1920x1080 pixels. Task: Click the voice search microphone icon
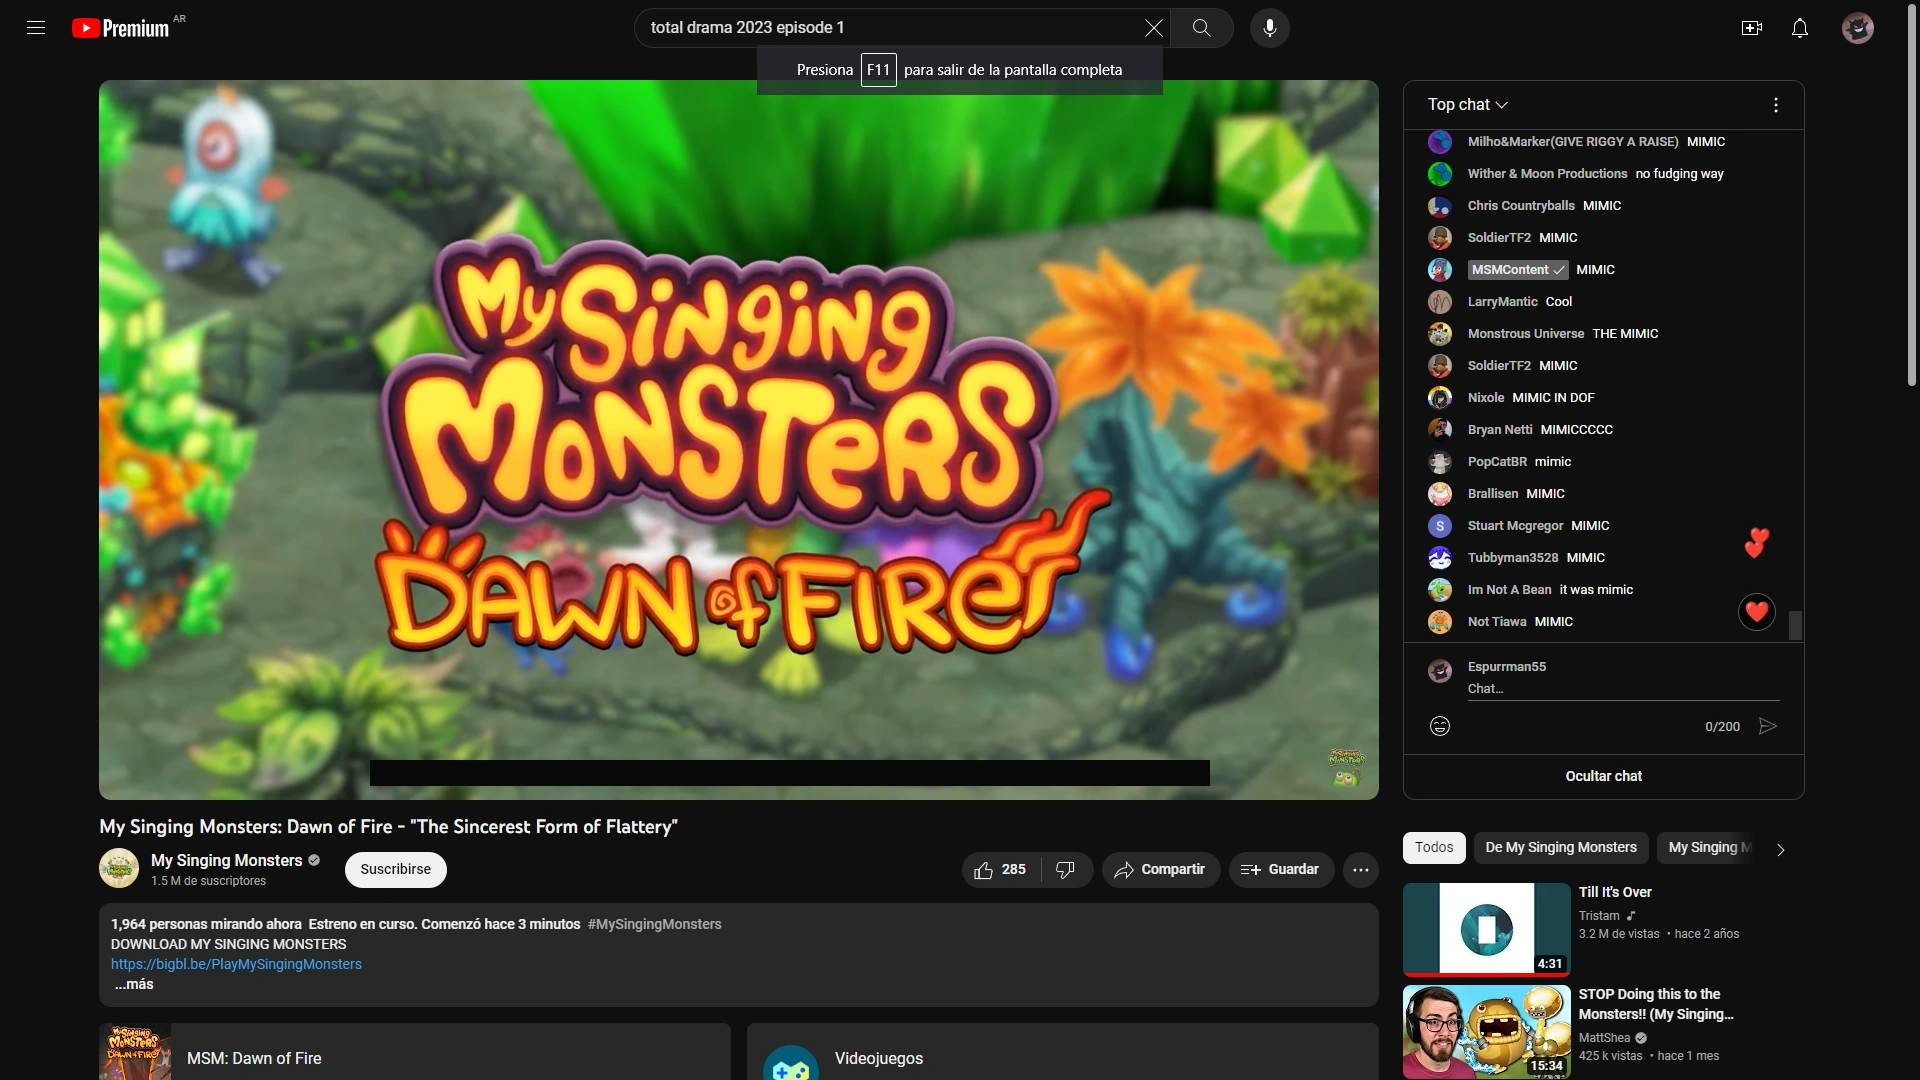pos(1269,28)
